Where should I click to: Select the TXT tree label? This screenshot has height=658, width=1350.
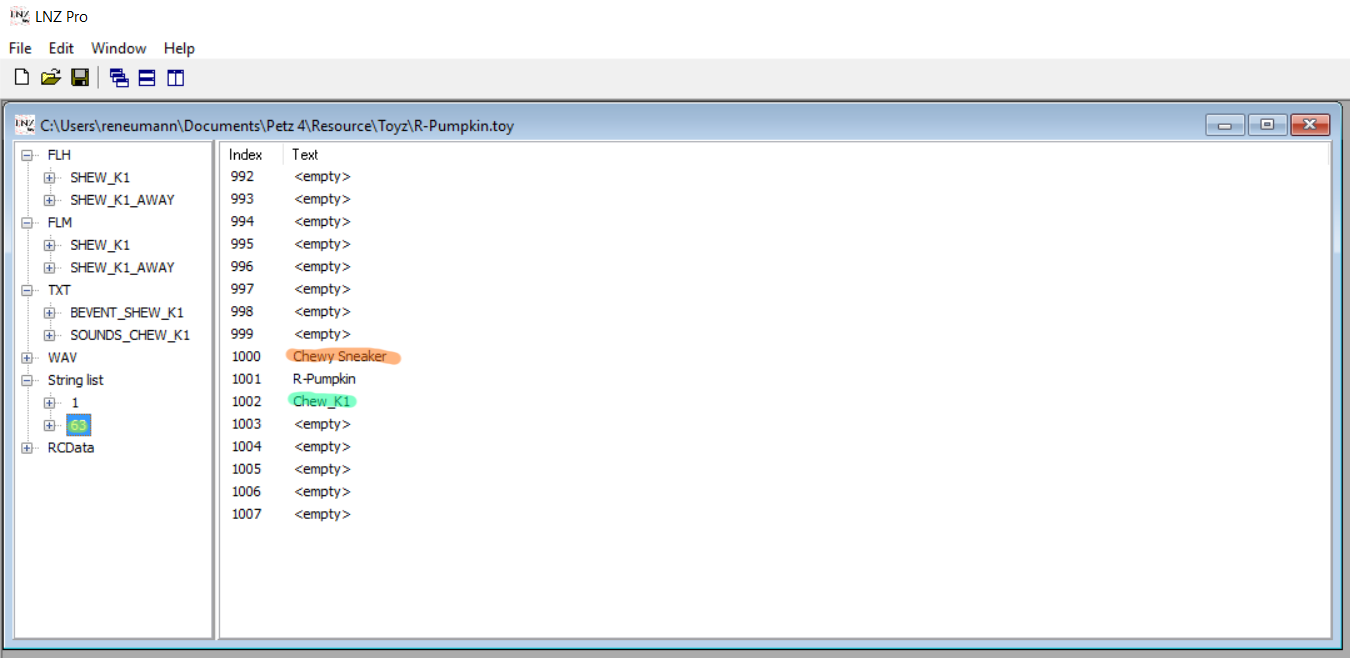59,290
